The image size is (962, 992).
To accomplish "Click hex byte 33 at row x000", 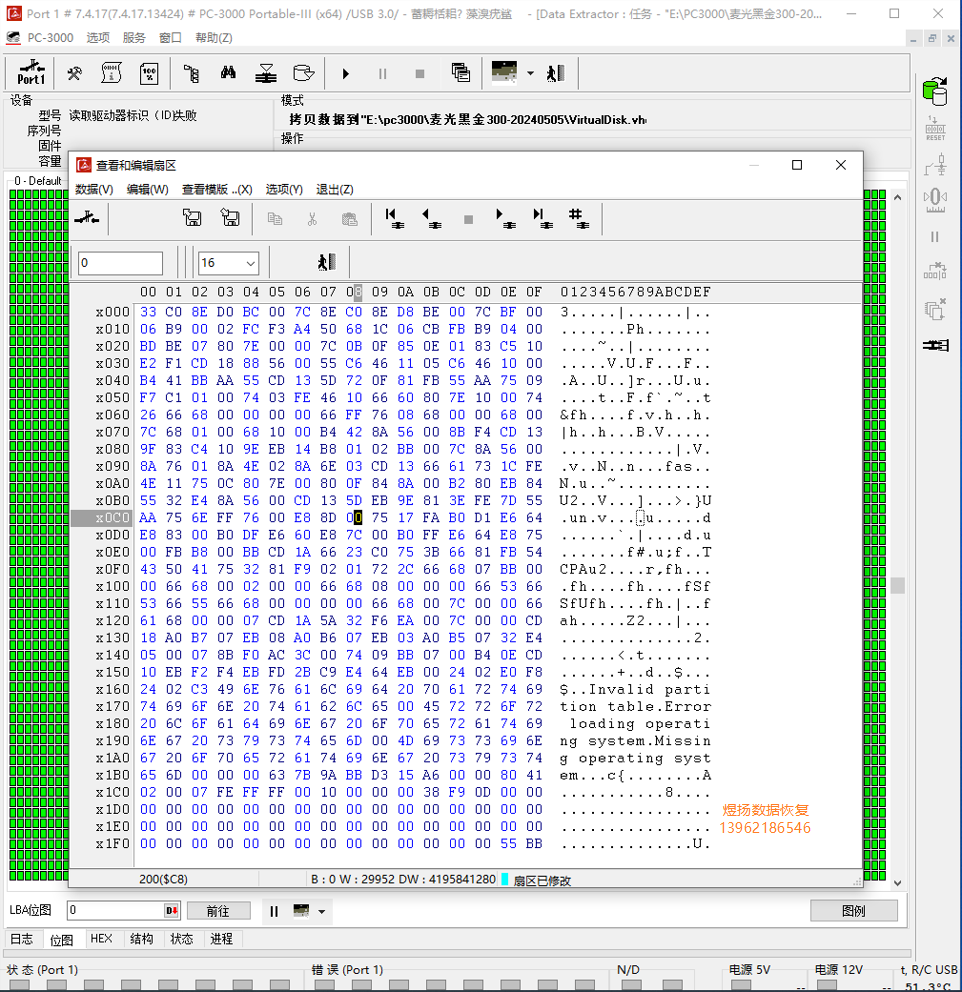I will [148, 312].
